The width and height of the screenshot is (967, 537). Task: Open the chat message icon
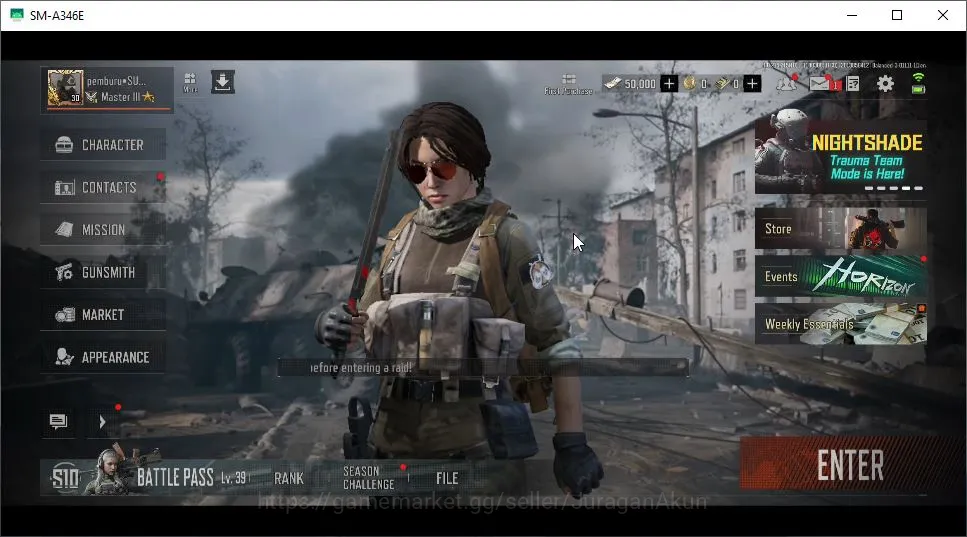coord(59,422)
